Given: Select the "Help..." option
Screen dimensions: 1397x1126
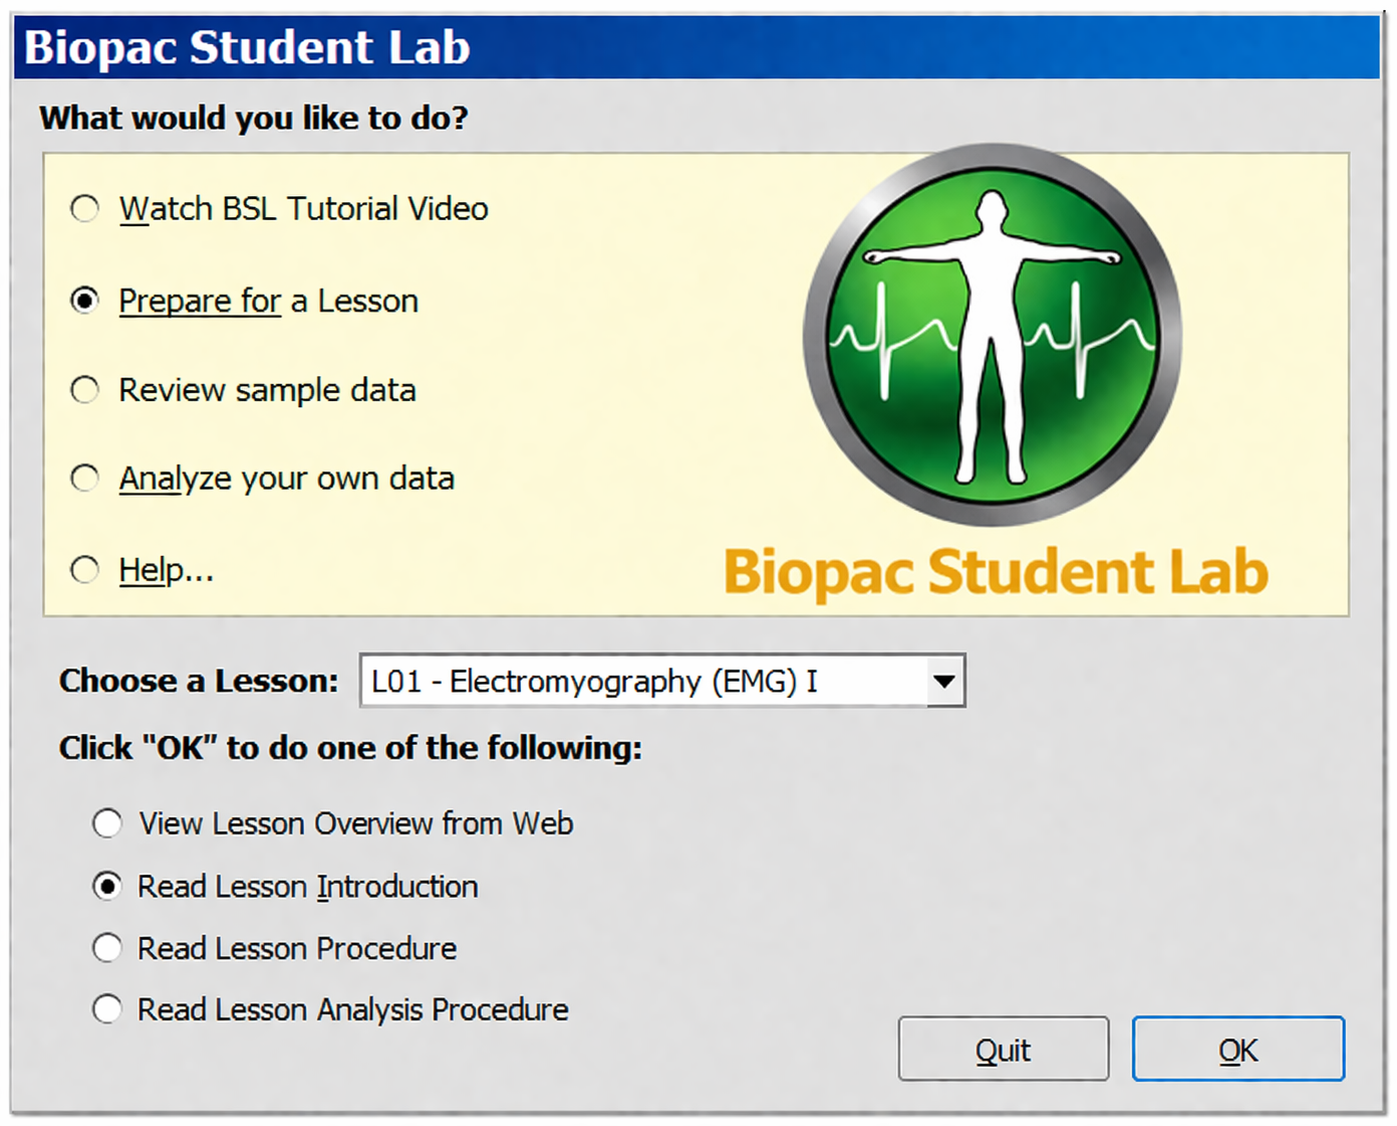Looking at the screenshot, I should (x=85, y=569).
